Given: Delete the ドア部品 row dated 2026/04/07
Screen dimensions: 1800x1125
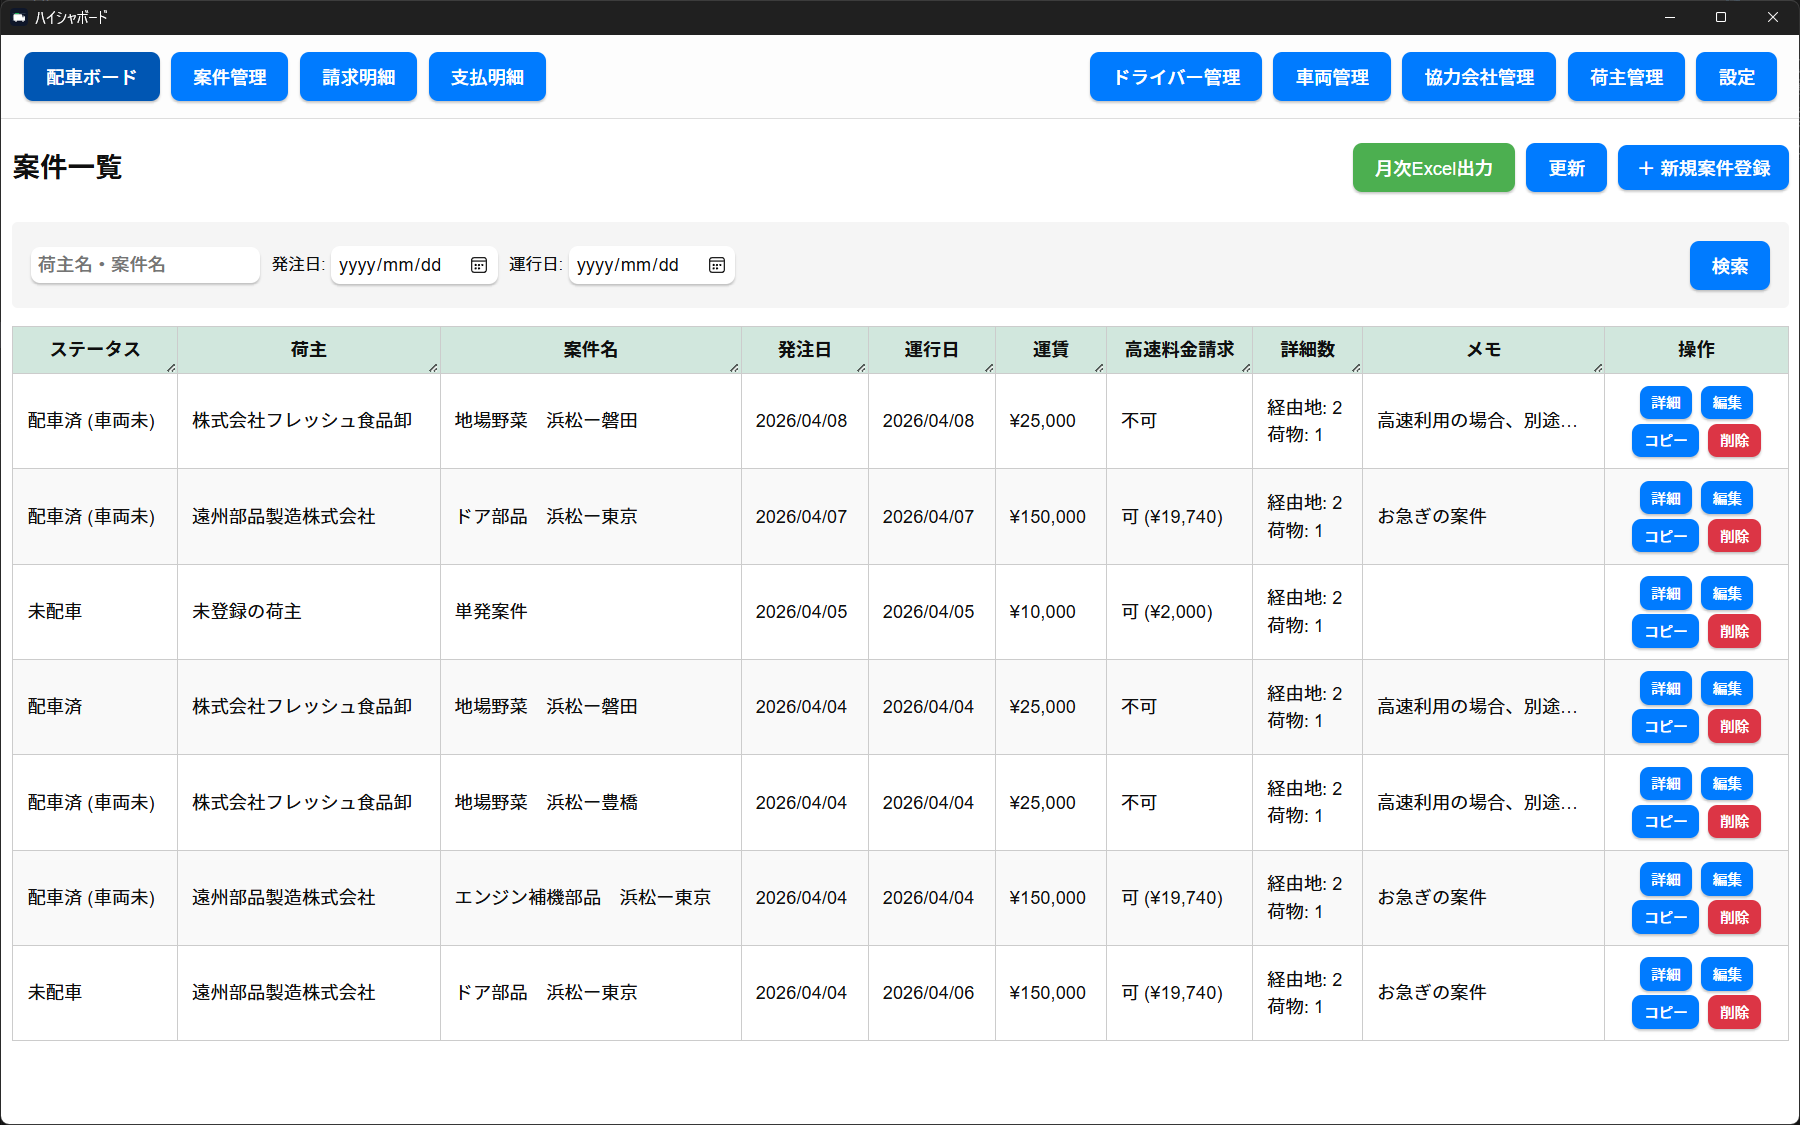Looking at the screenshot, I should coord(1734,536).
